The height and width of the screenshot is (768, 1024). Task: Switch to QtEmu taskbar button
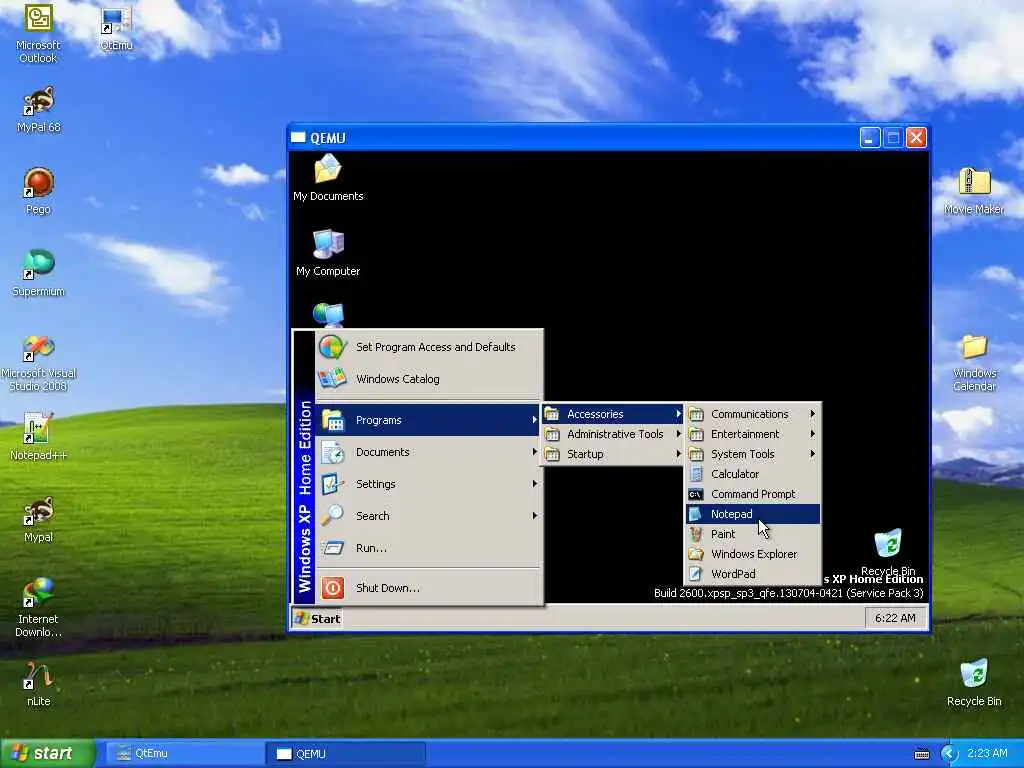point(185,754)
